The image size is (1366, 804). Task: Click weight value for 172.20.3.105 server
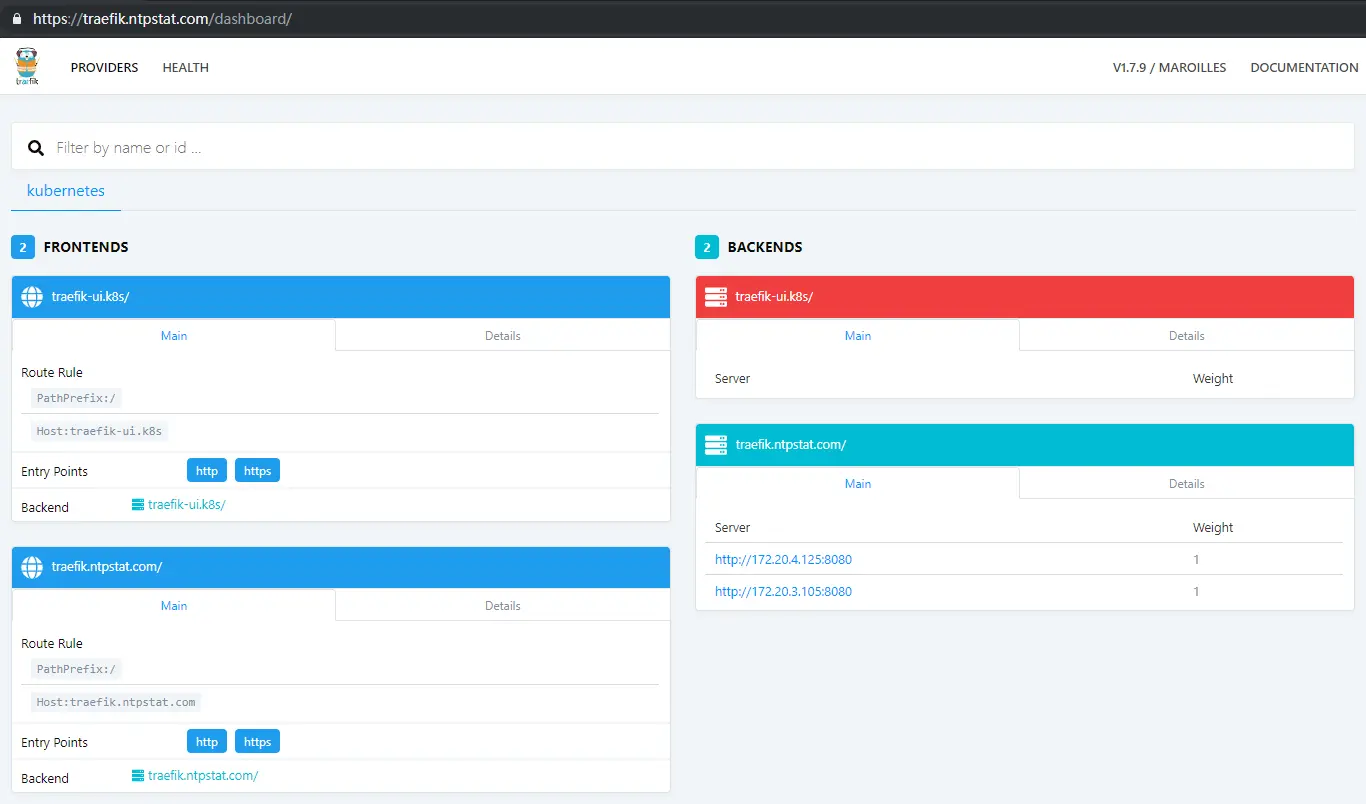click(x=1196, y=591)
